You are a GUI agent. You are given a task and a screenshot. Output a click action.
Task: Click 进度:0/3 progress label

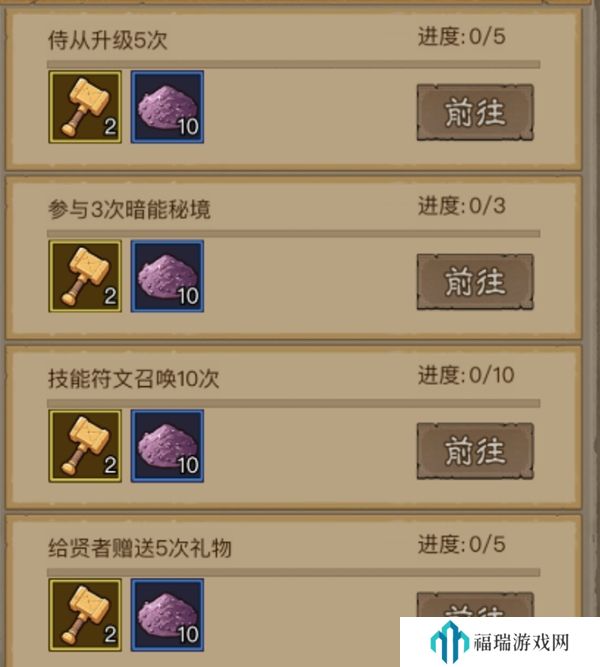[x=462, y=206]
